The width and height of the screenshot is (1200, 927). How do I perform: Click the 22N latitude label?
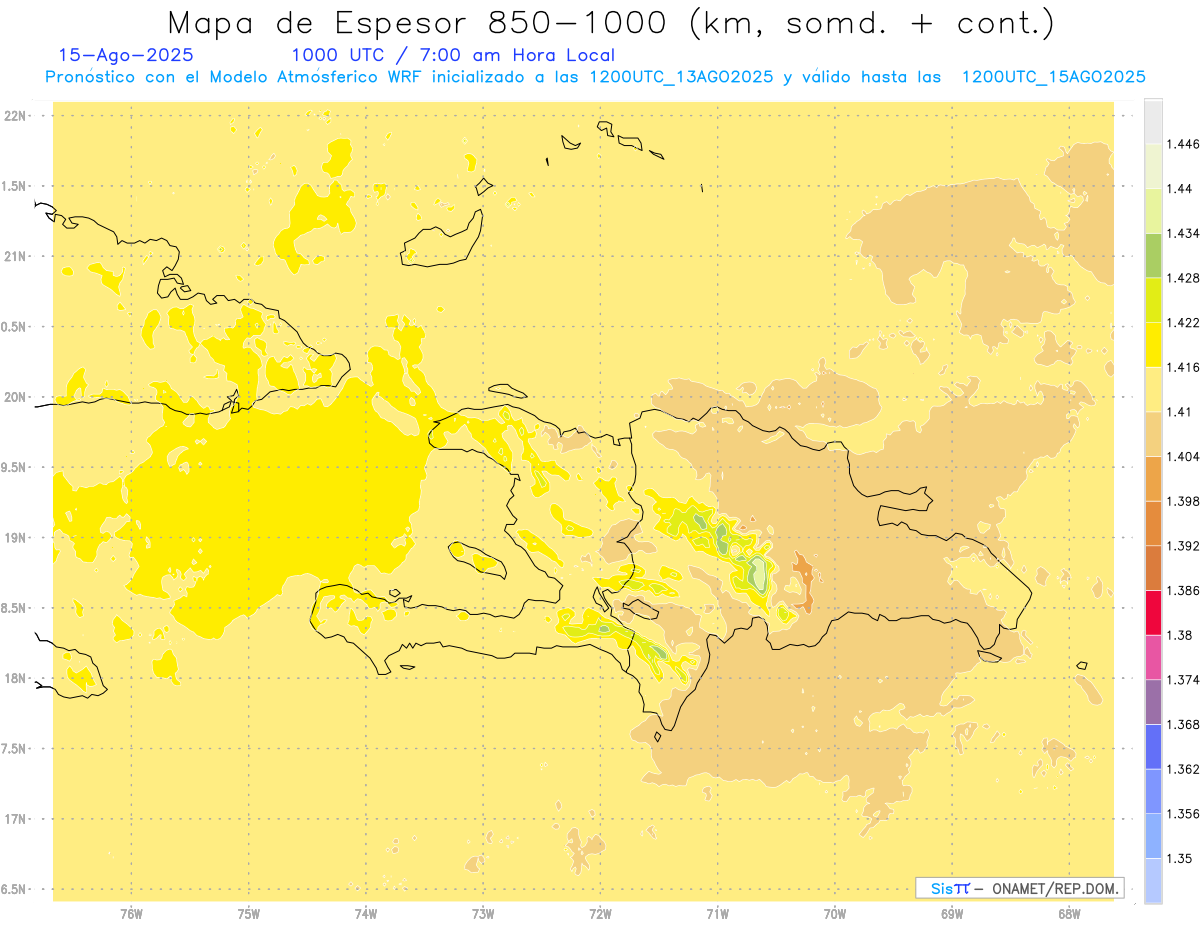click(x=17, y=116)
